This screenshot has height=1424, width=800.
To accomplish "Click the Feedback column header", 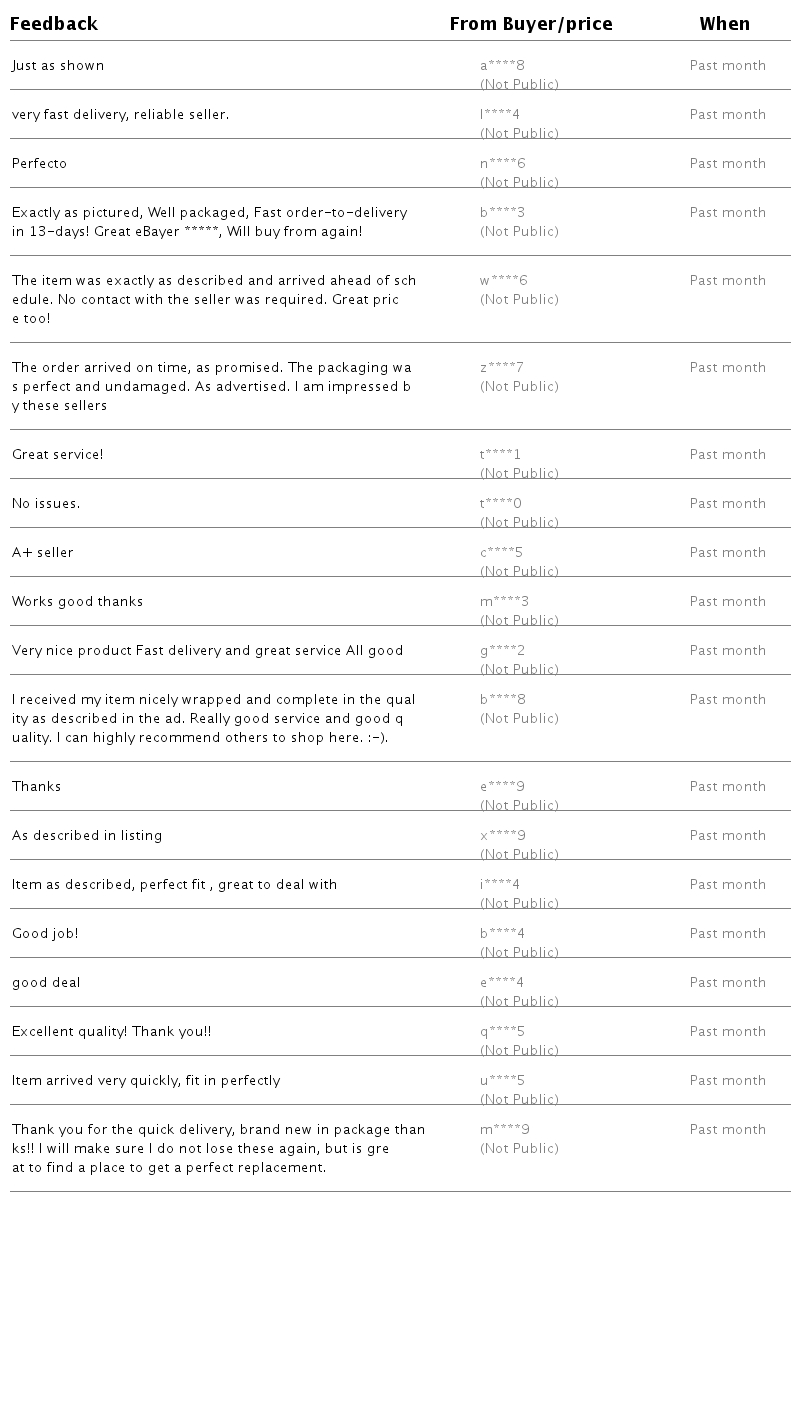I will (x=54, y=24).
